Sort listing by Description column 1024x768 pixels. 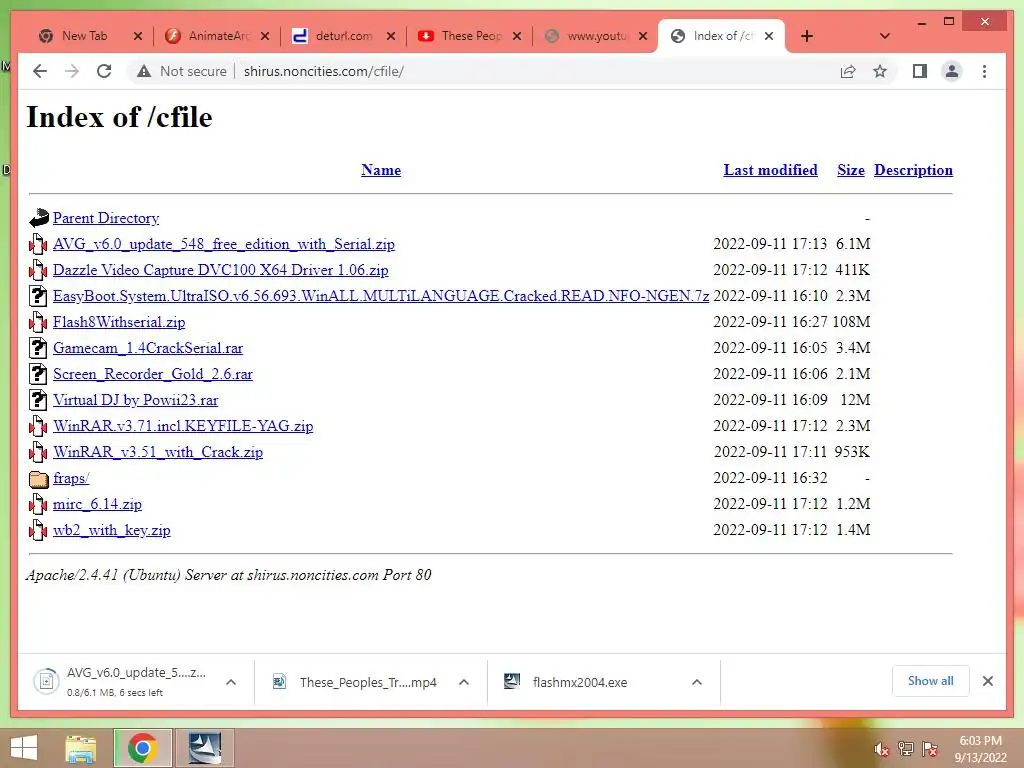tap(913, 170)
